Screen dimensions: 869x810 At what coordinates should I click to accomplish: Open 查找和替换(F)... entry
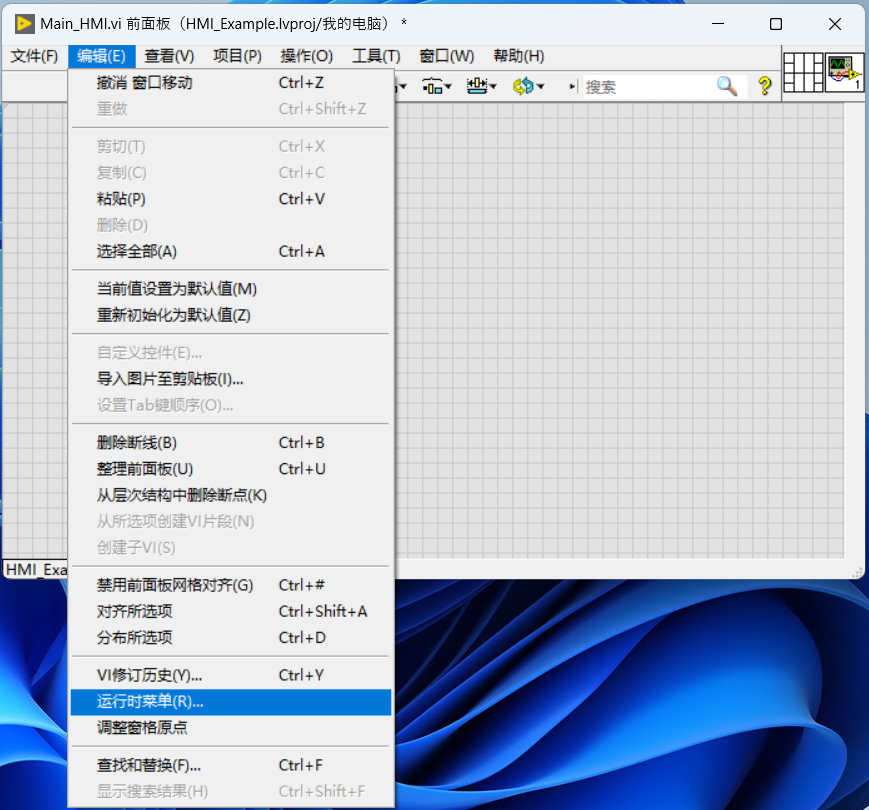pos(231,765)
